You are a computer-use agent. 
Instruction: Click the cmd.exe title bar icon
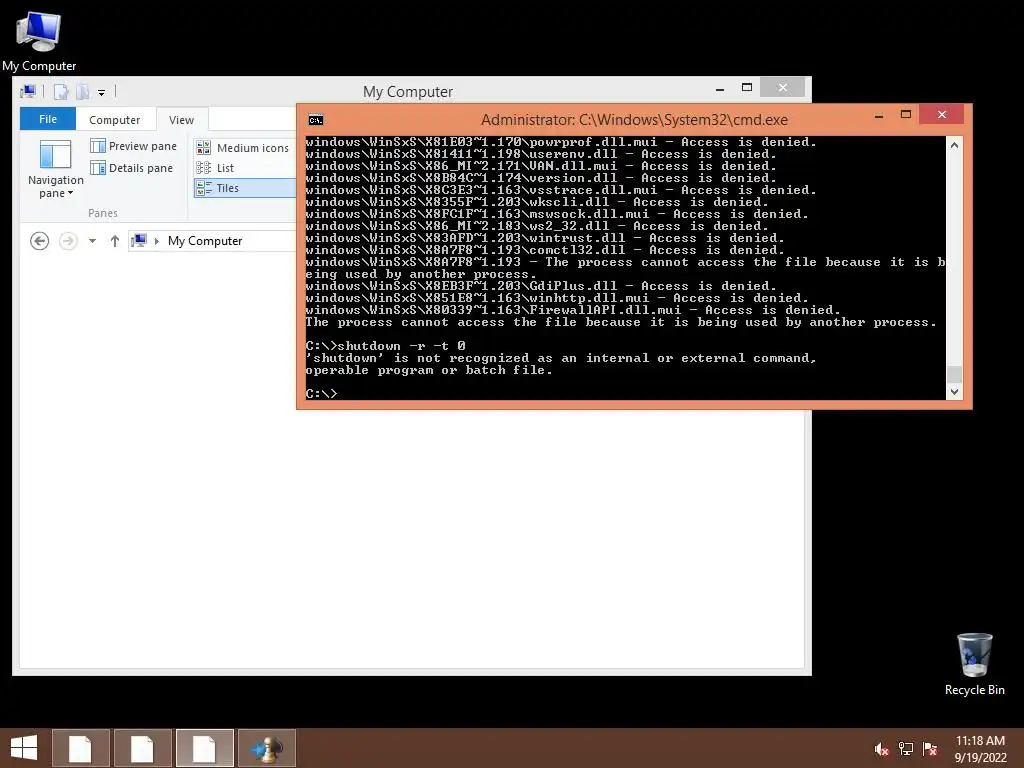[x=315, y=120]
